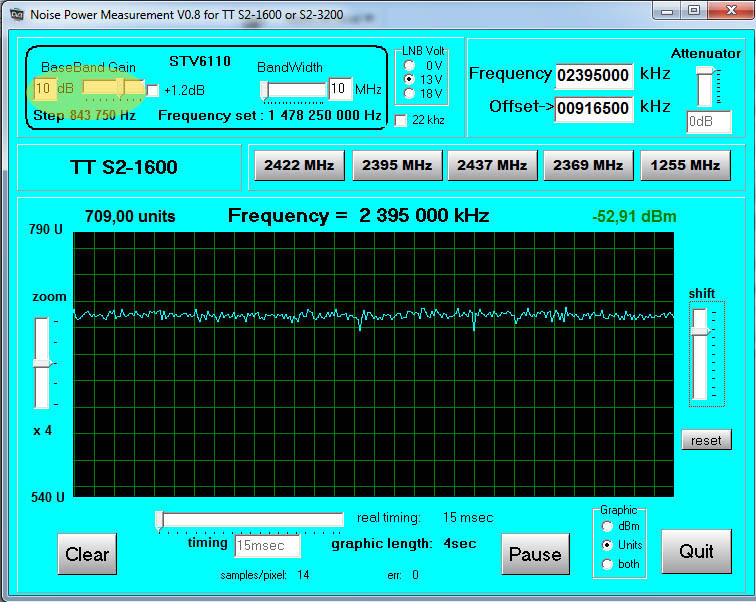Click the STV6110 label
The image size is (756, 602).
200,61
